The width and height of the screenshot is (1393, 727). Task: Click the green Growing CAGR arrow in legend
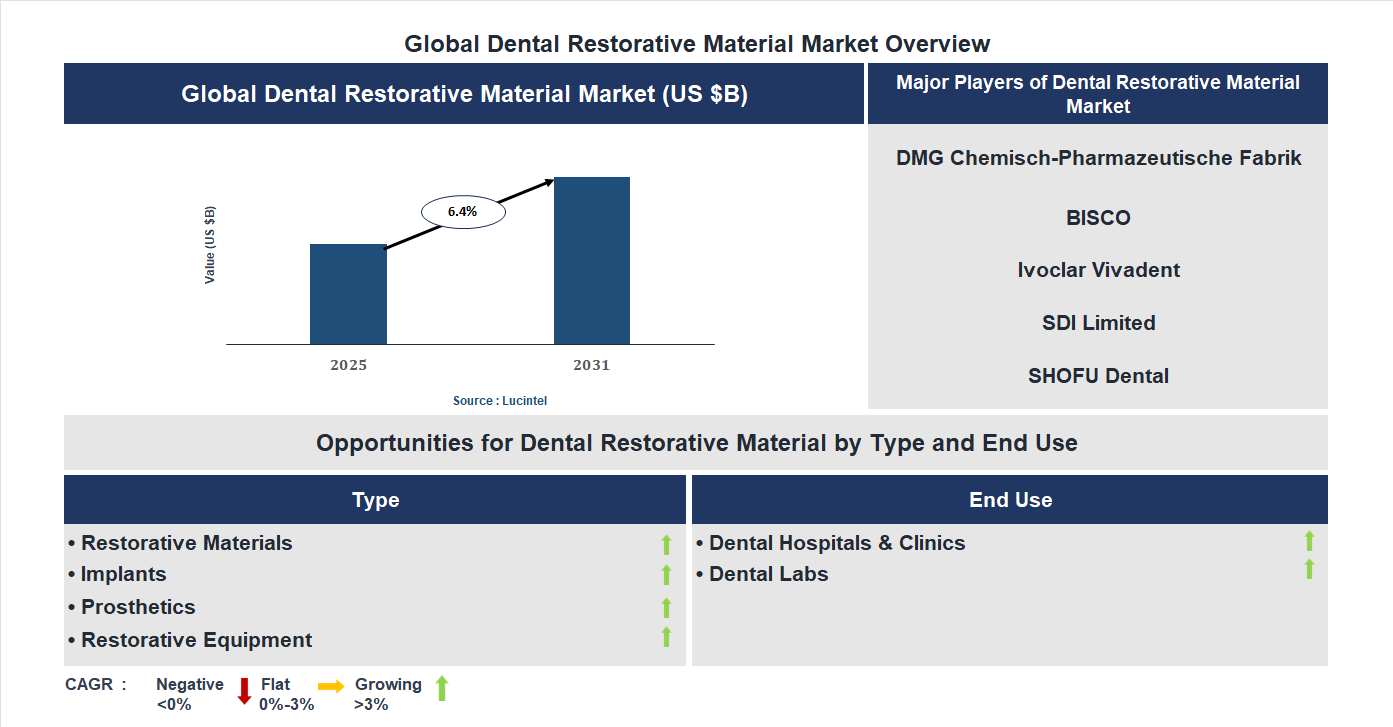tap(441, 688)
